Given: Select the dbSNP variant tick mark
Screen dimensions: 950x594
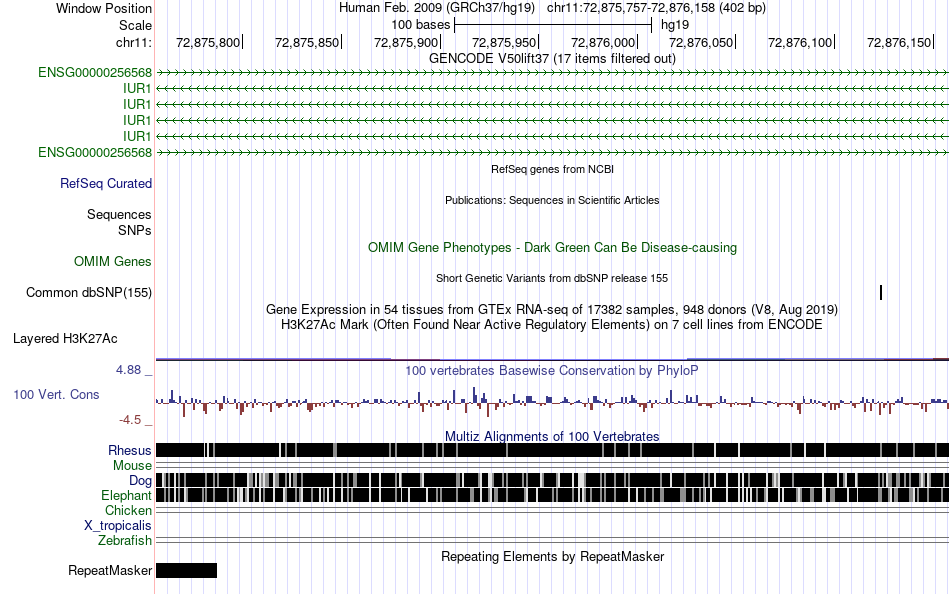Looking at the screenshot, I should pyautogui.click(x=880, y=293).
